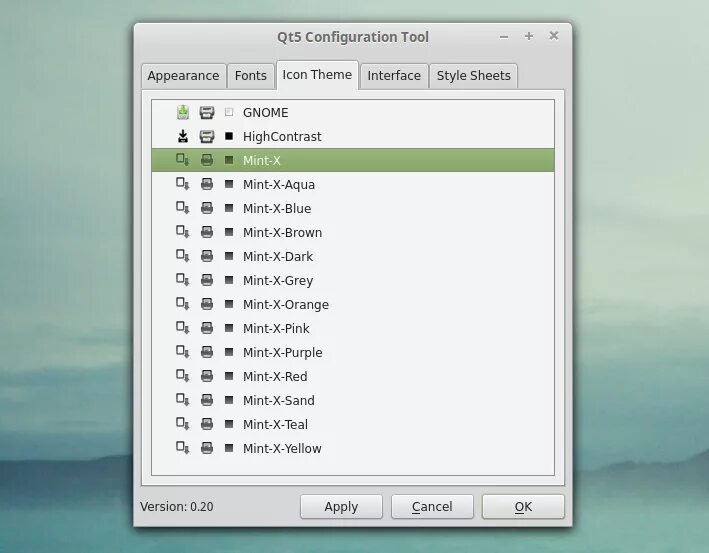Screen dimensions: 709x553
Task: Click the Mint-X row's download icon
Action: click(183, 160)
